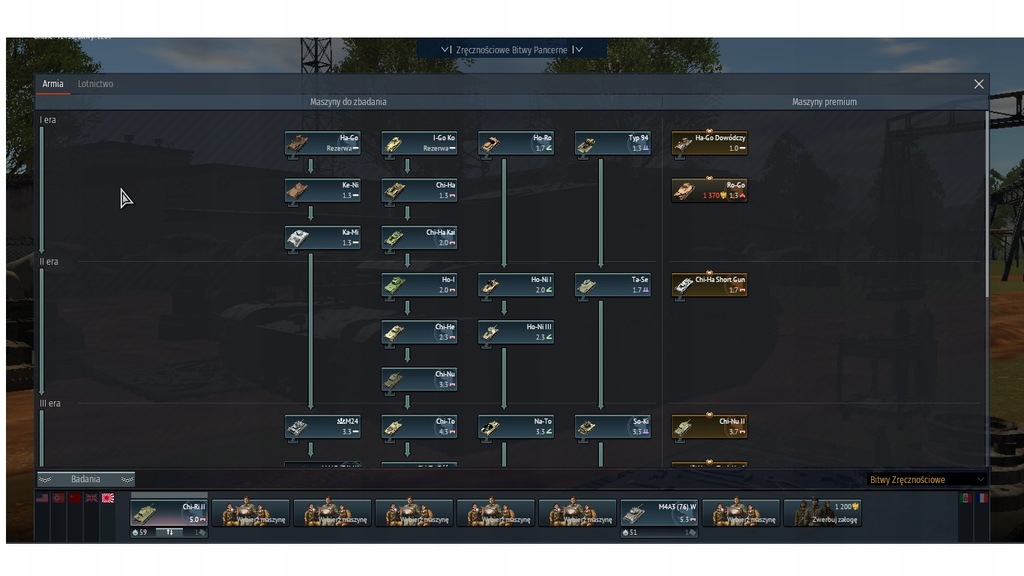
Task: Open Zręcznościowe Bitwy Pancerne mode dropdown
Action: 512,50
